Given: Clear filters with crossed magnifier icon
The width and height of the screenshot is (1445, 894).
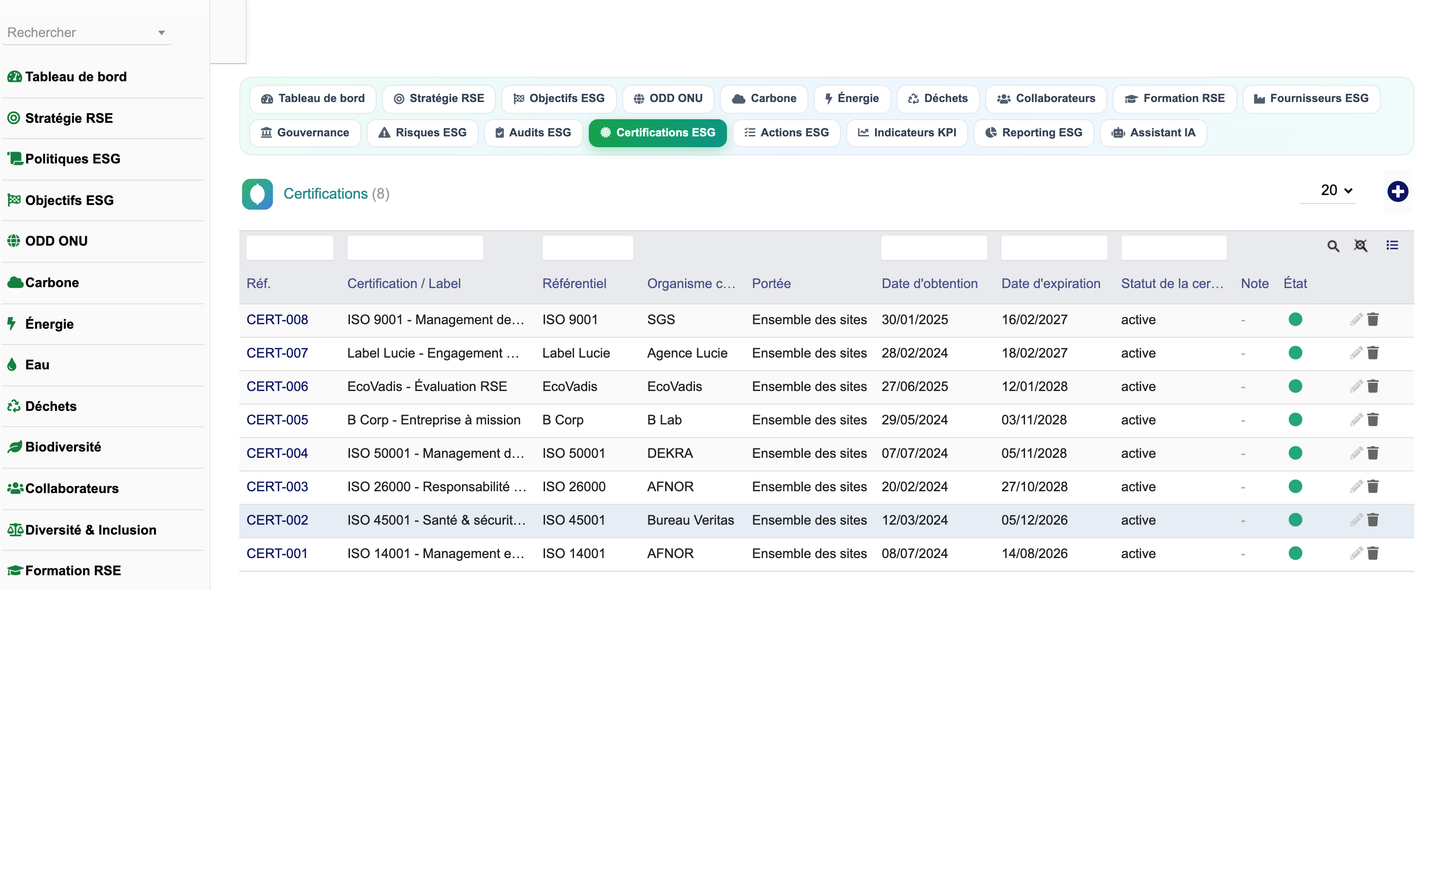Looking at the screenshot, I should [1361, 246].
